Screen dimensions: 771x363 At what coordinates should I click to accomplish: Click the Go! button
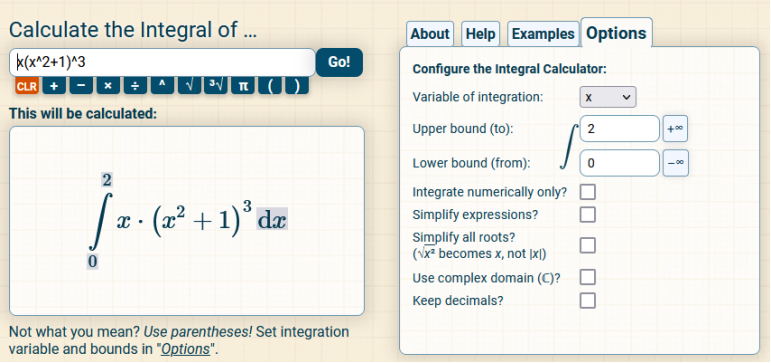pyautogui.click(x=339, y=62)
